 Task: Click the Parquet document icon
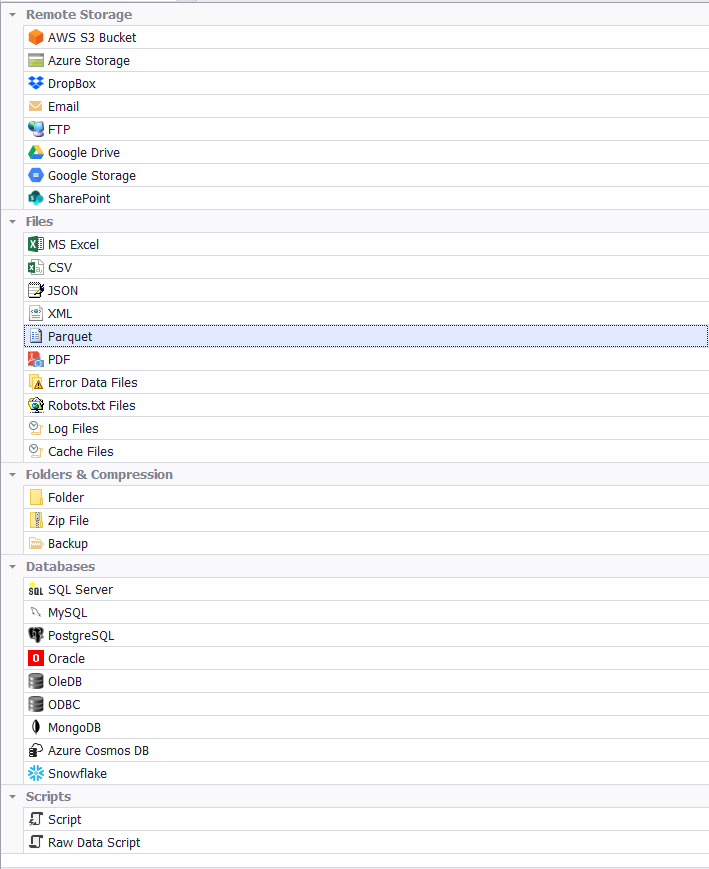35,336
